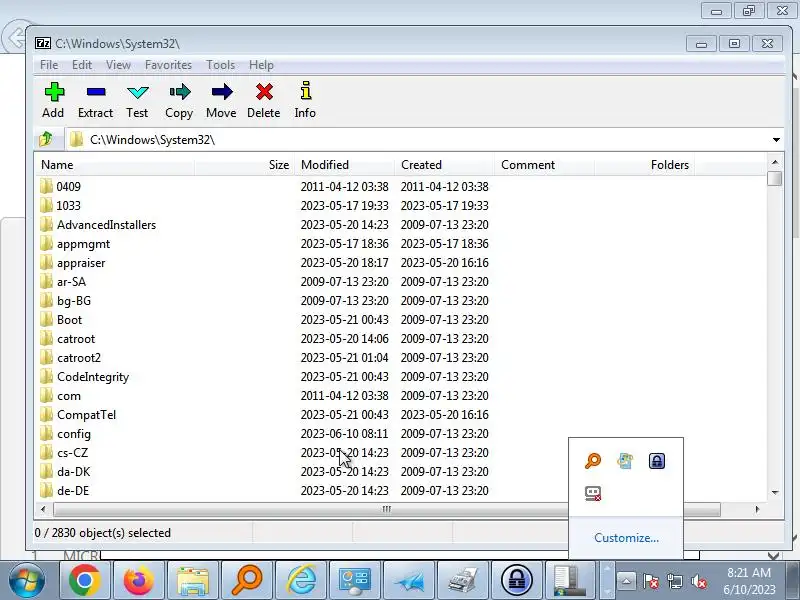
Task: Open Control Panel taskbar icon
Action: 355,581
